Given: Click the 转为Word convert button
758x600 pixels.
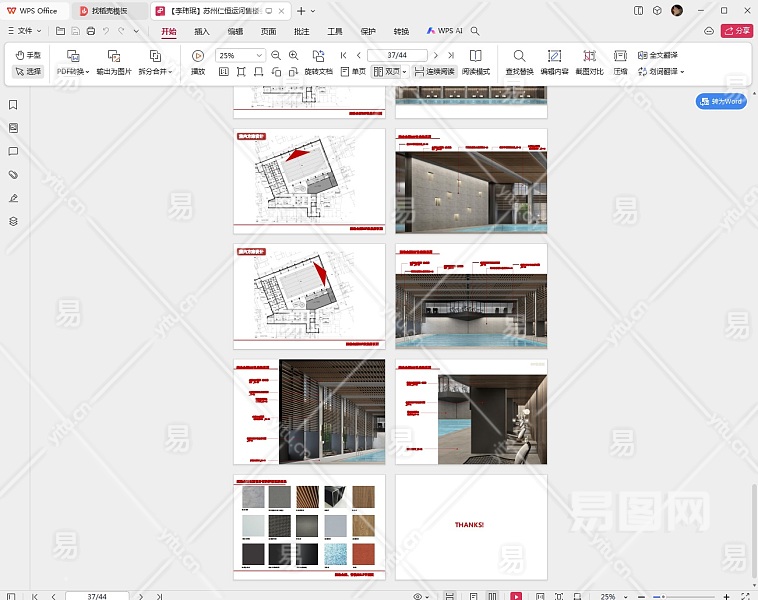Looking at the screenshot, I should click(721, 101).
